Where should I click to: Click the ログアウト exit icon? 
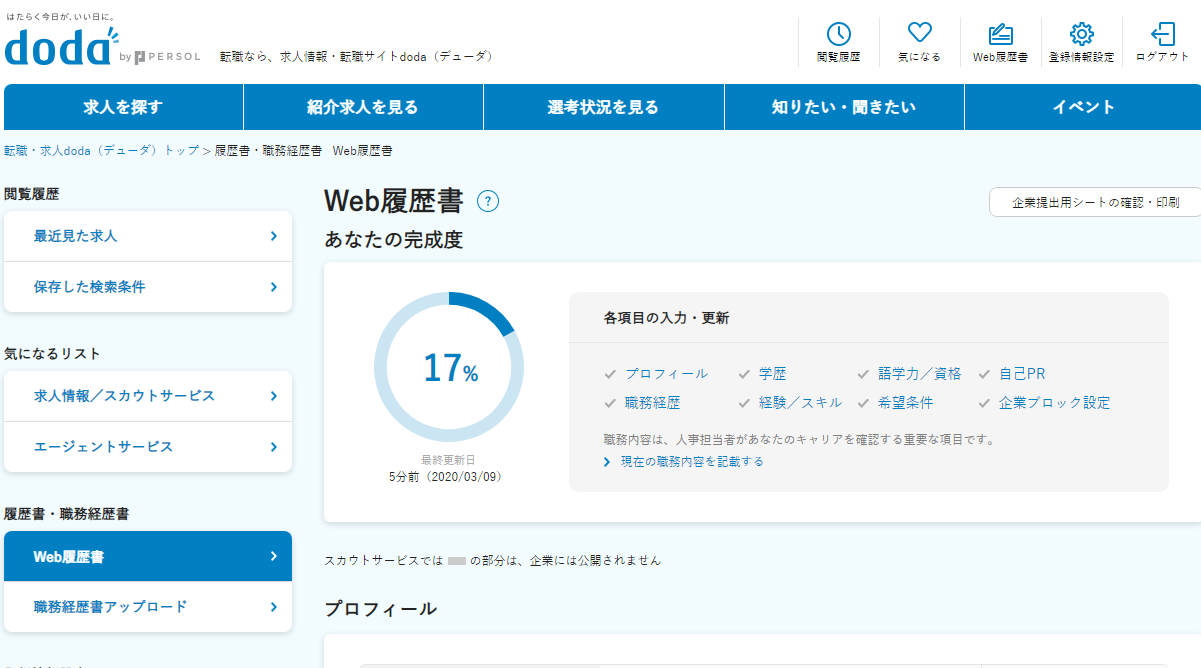pyautogui.click(x=1162, y=35)
